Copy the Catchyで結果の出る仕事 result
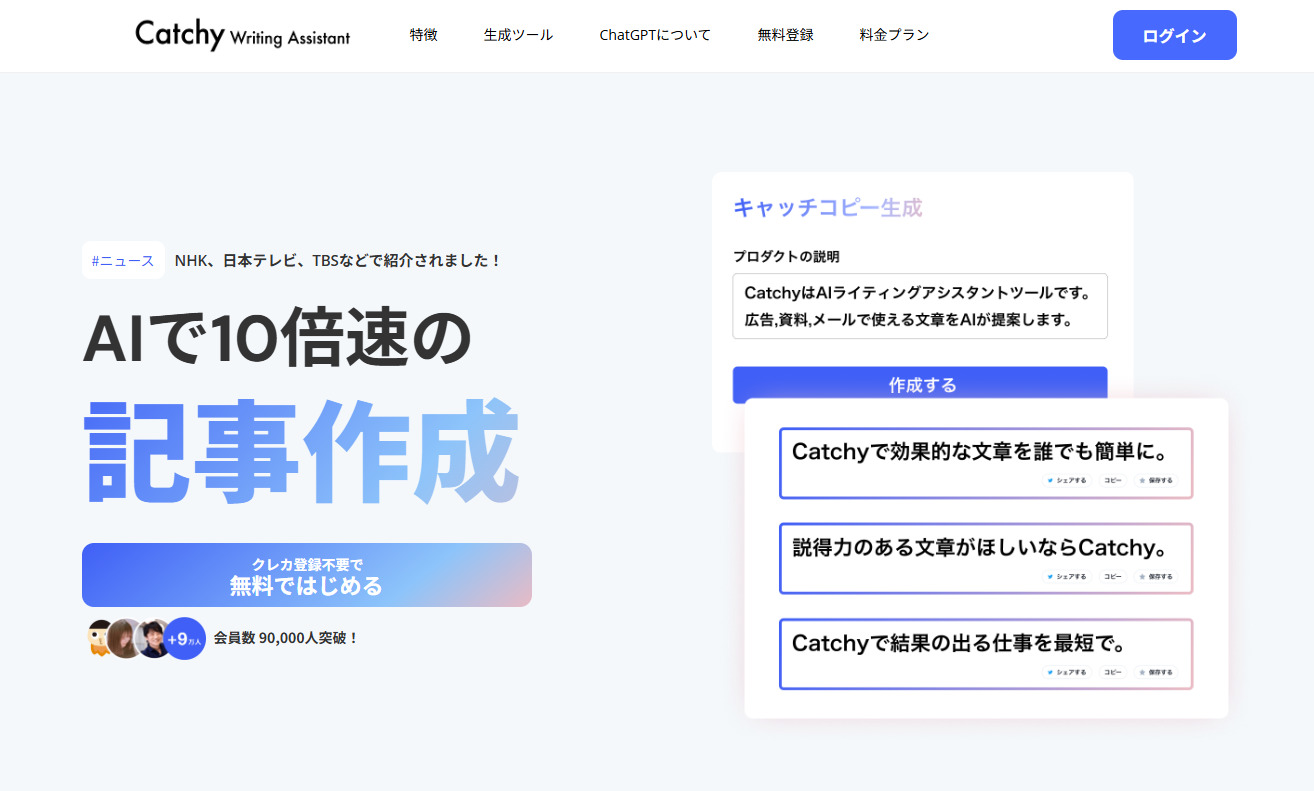Screen dimensions: 1314x791 coord(1113,672)
